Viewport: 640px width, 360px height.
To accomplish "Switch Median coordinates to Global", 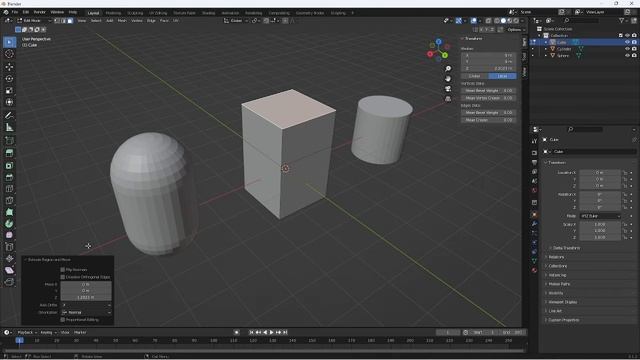I will [x=475, y=76].
